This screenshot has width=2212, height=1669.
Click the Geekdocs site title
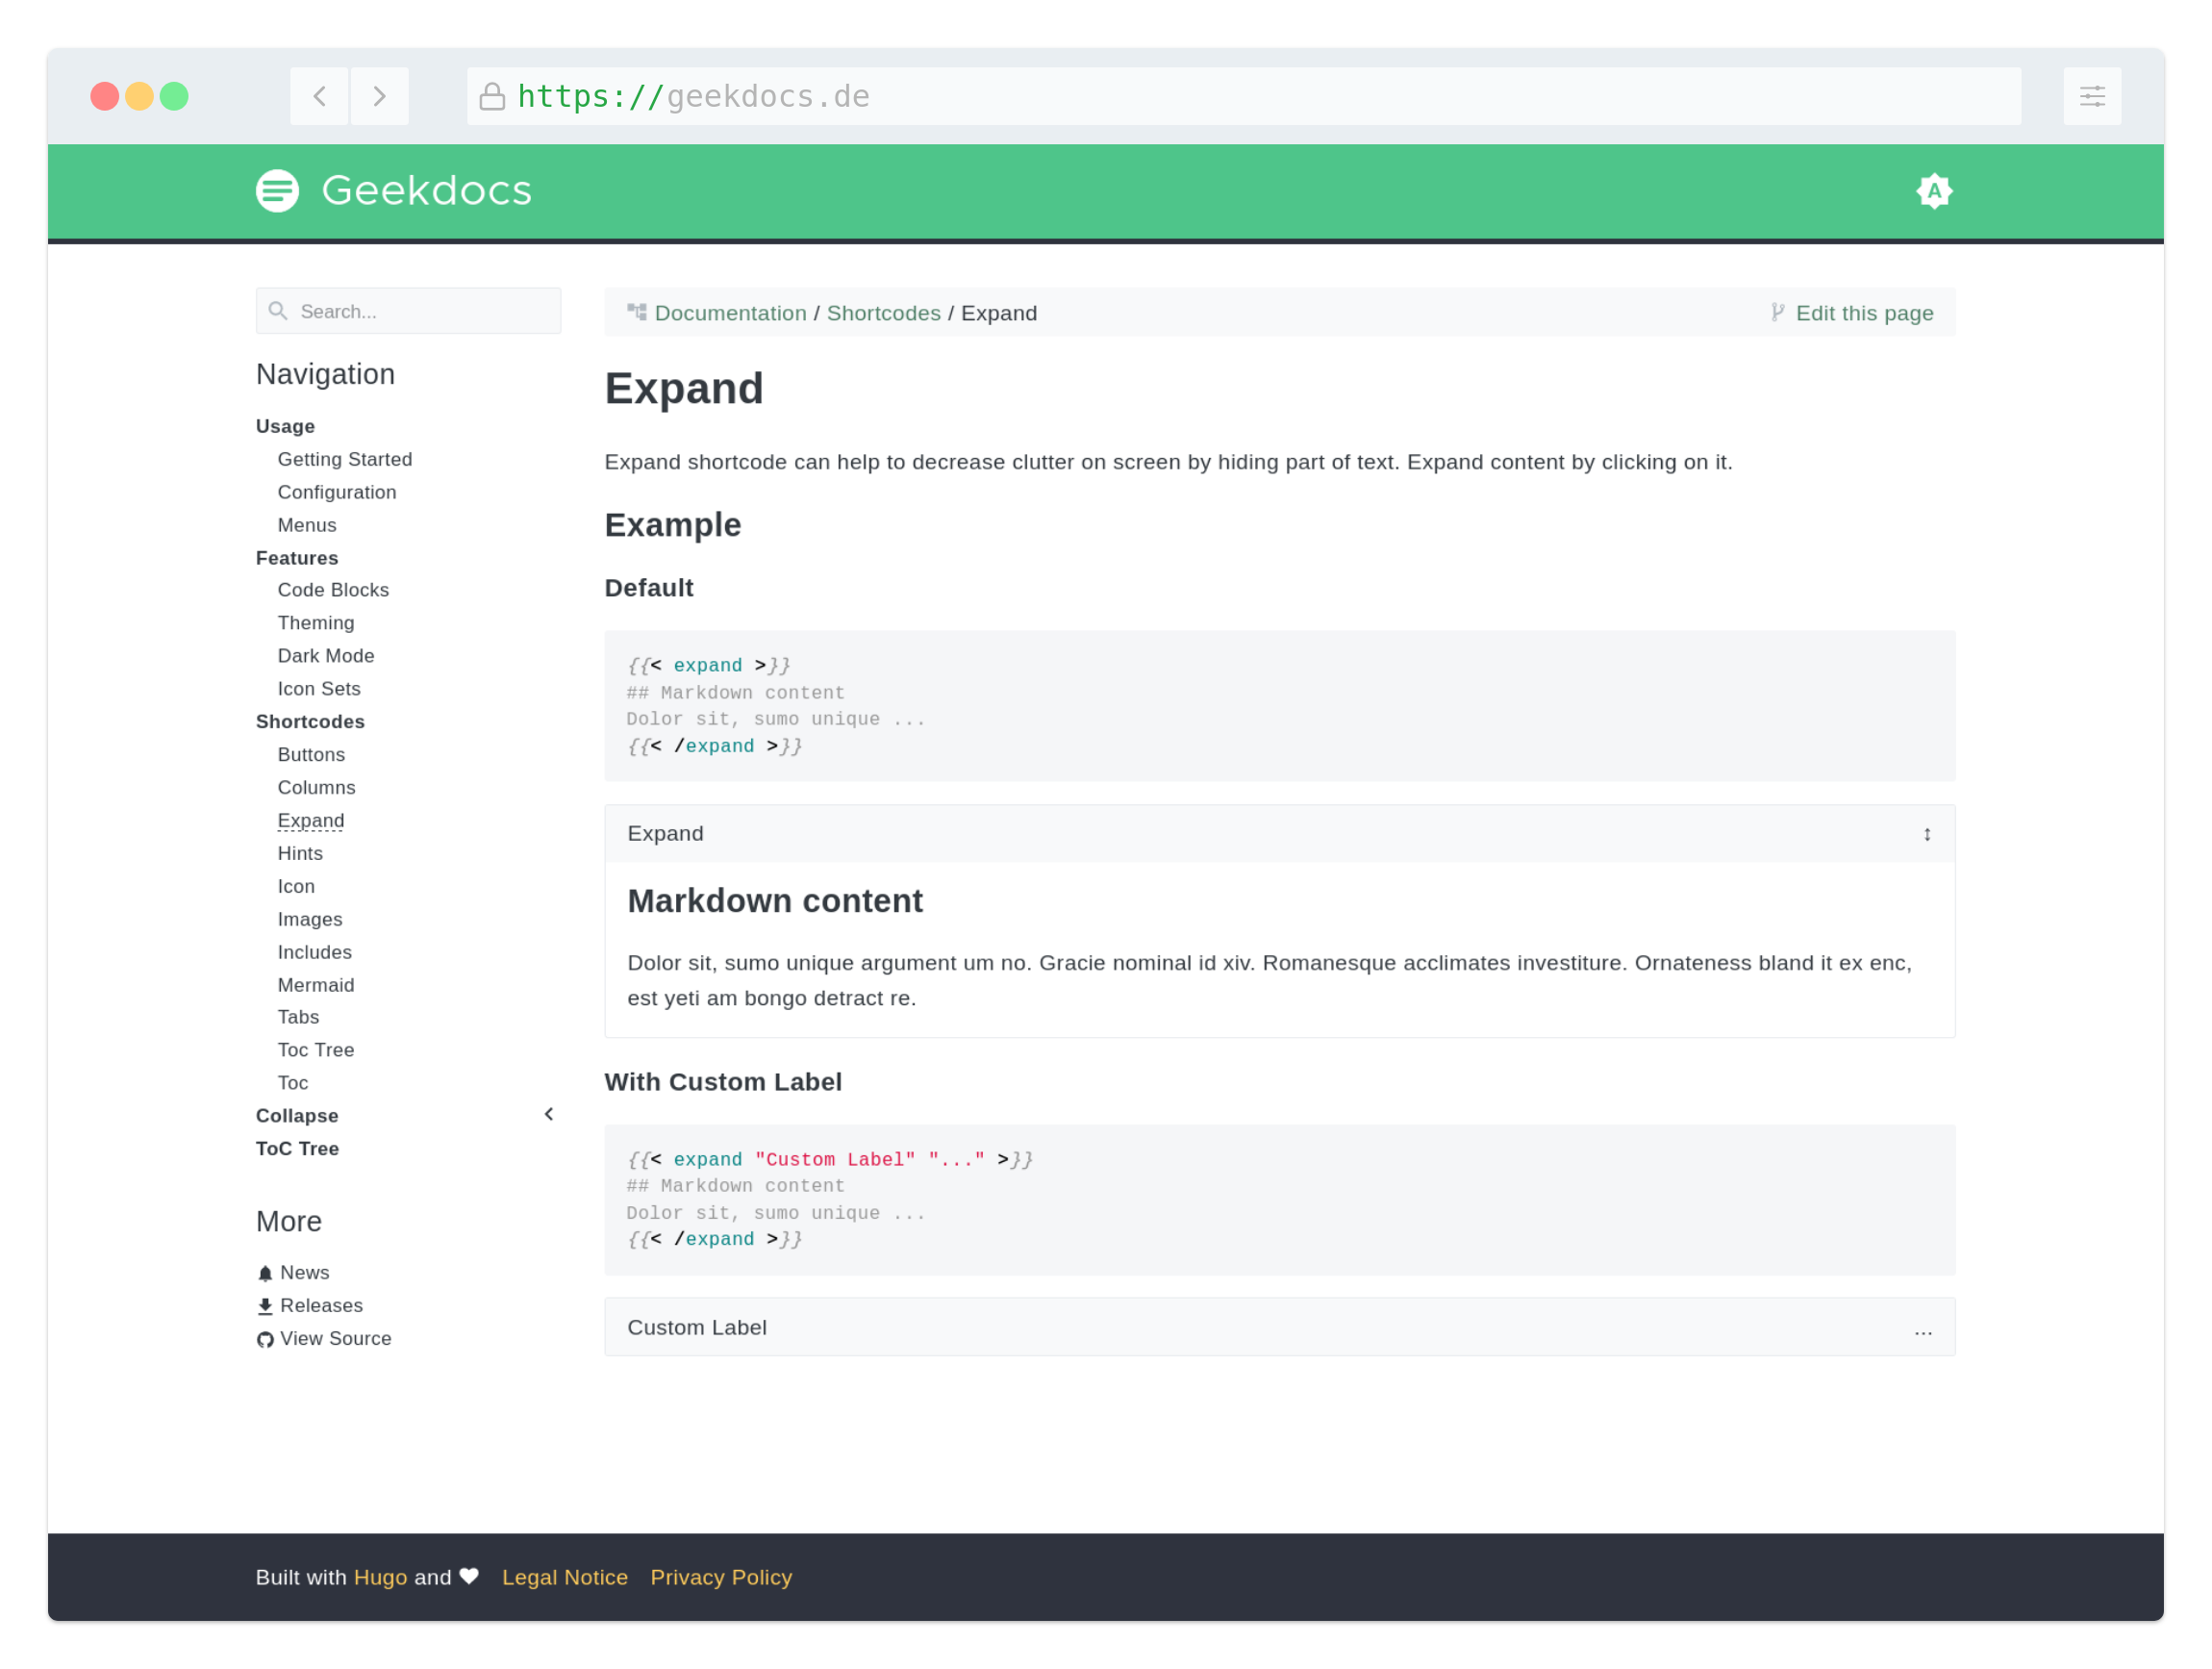pyautogui.click(x=426, y=191)
